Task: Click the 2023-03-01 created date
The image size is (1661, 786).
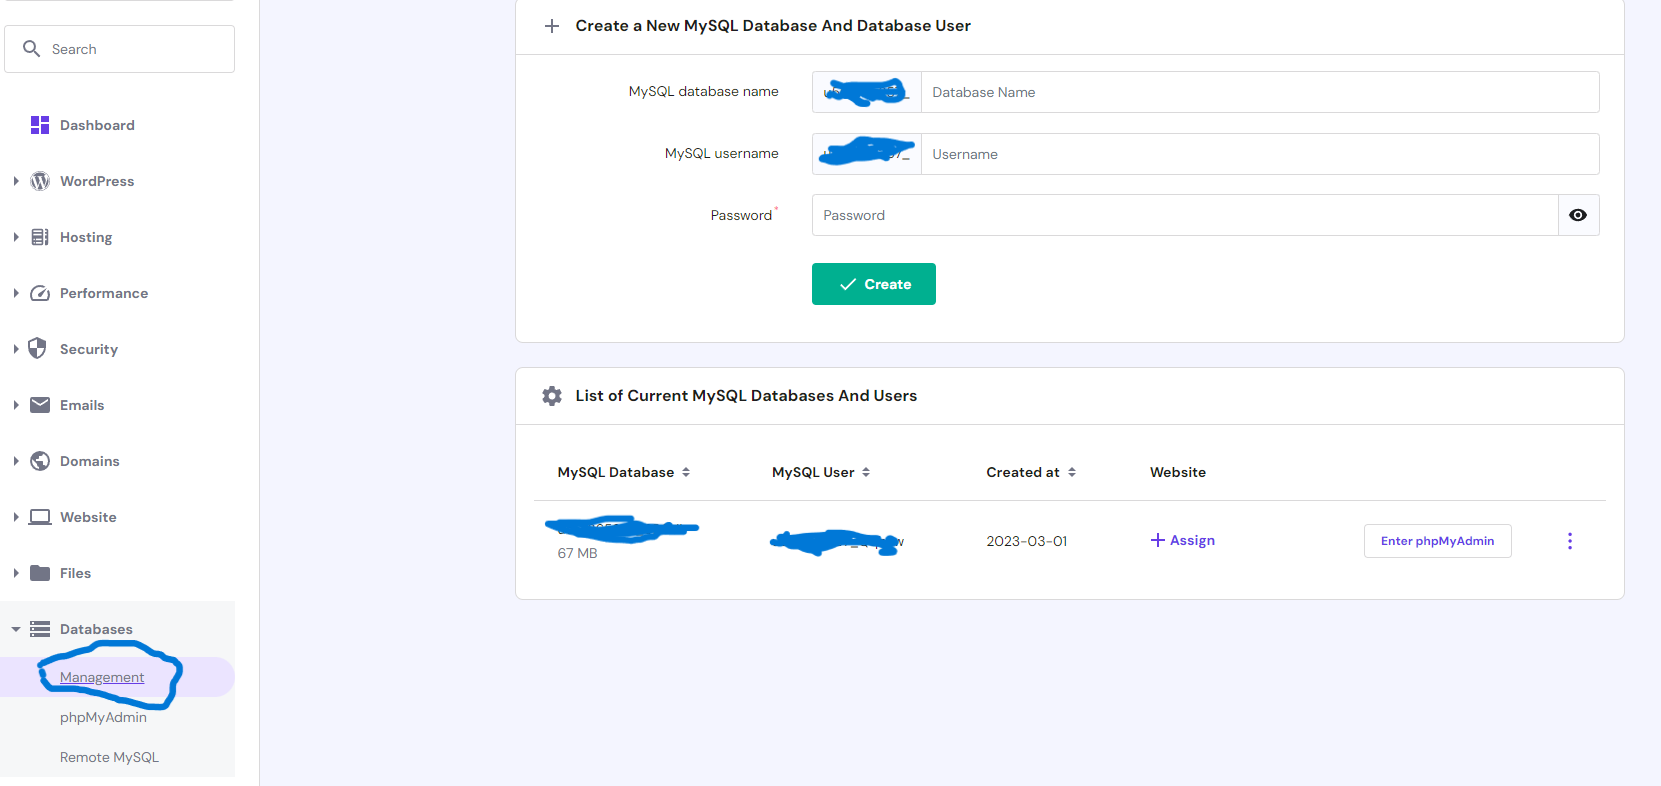Action: (x=1027, y=541)
